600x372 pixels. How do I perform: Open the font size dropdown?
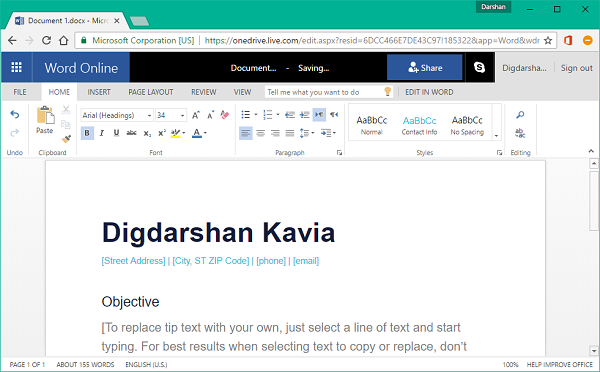(183, 115)
